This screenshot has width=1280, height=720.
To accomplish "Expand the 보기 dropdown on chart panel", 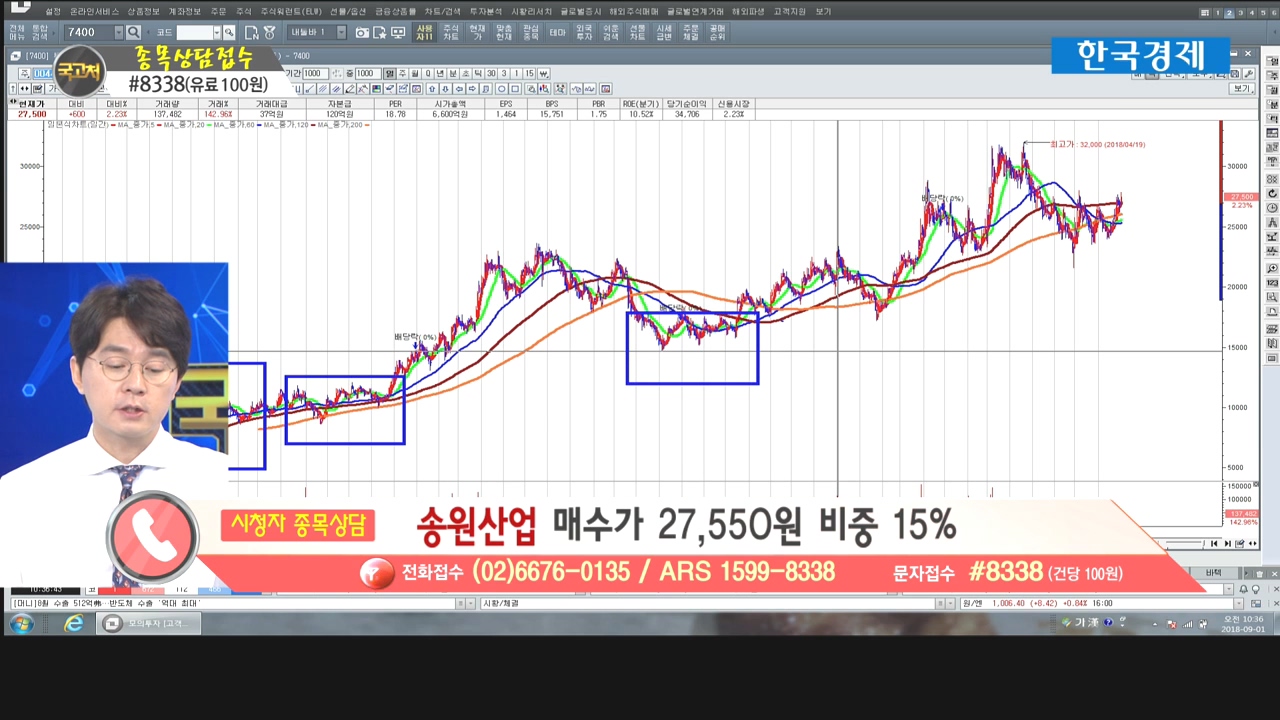I will (1242, 89).
